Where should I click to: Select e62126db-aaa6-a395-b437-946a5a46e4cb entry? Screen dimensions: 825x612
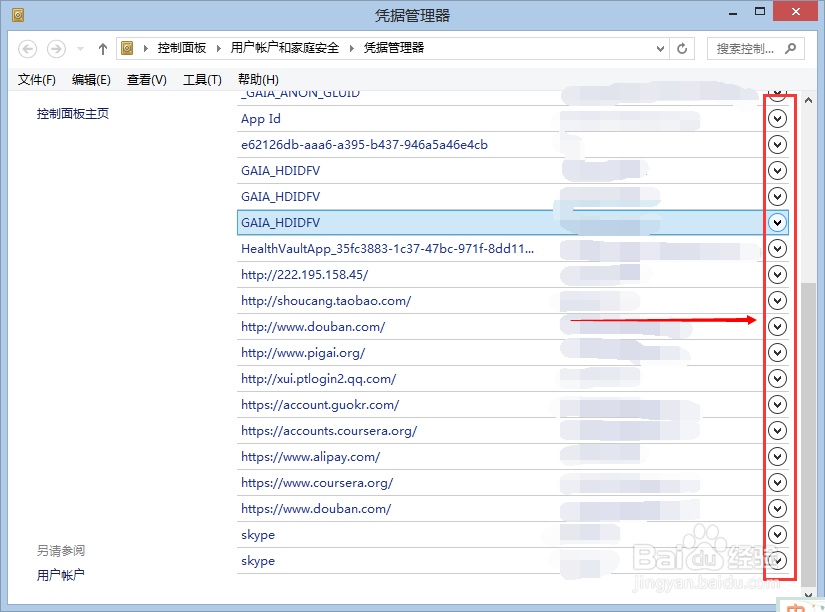(512, 145)
